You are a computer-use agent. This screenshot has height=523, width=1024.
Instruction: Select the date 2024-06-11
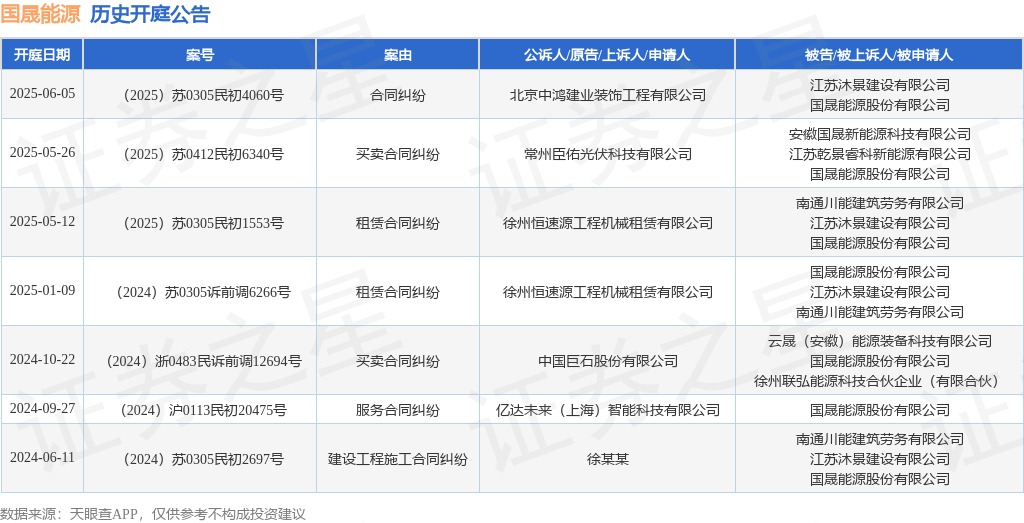[x=42, y=457]
